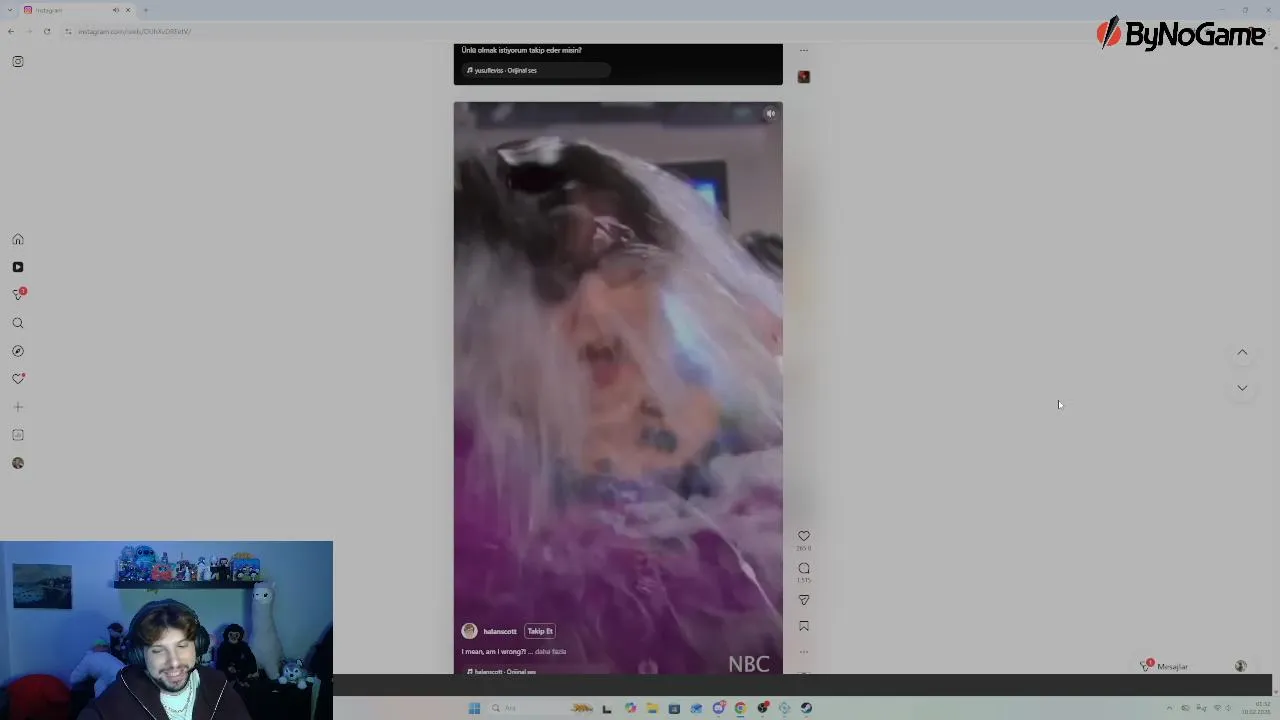Reload the Instagram page
This screenshot has width=1280, height=720.
(x=47, y=31)
